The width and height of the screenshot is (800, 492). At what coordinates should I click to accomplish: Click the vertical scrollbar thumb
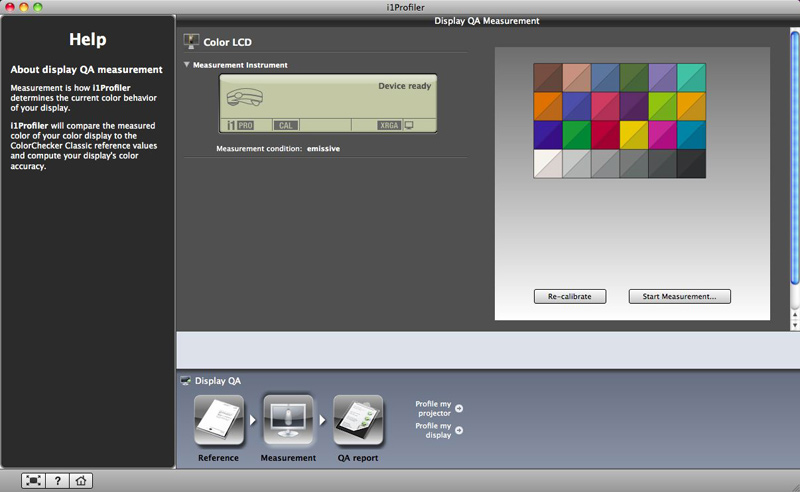tap(795, 156)
